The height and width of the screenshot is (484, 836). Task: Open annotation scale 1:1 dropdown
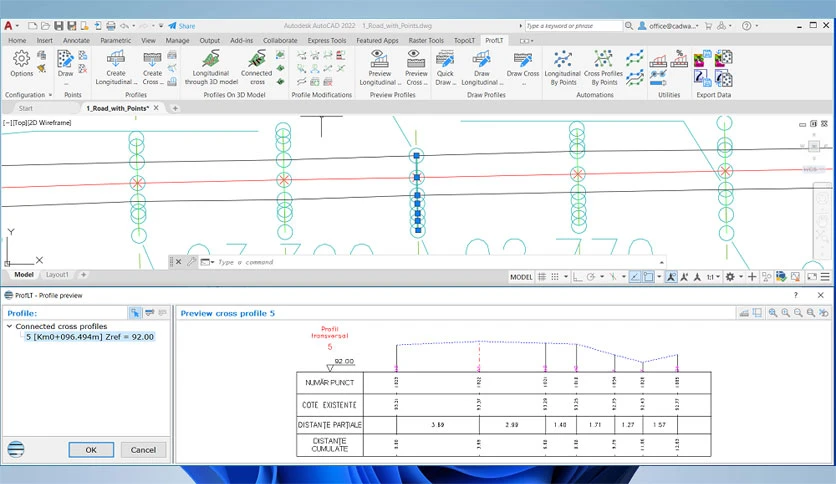coord(713,277)
